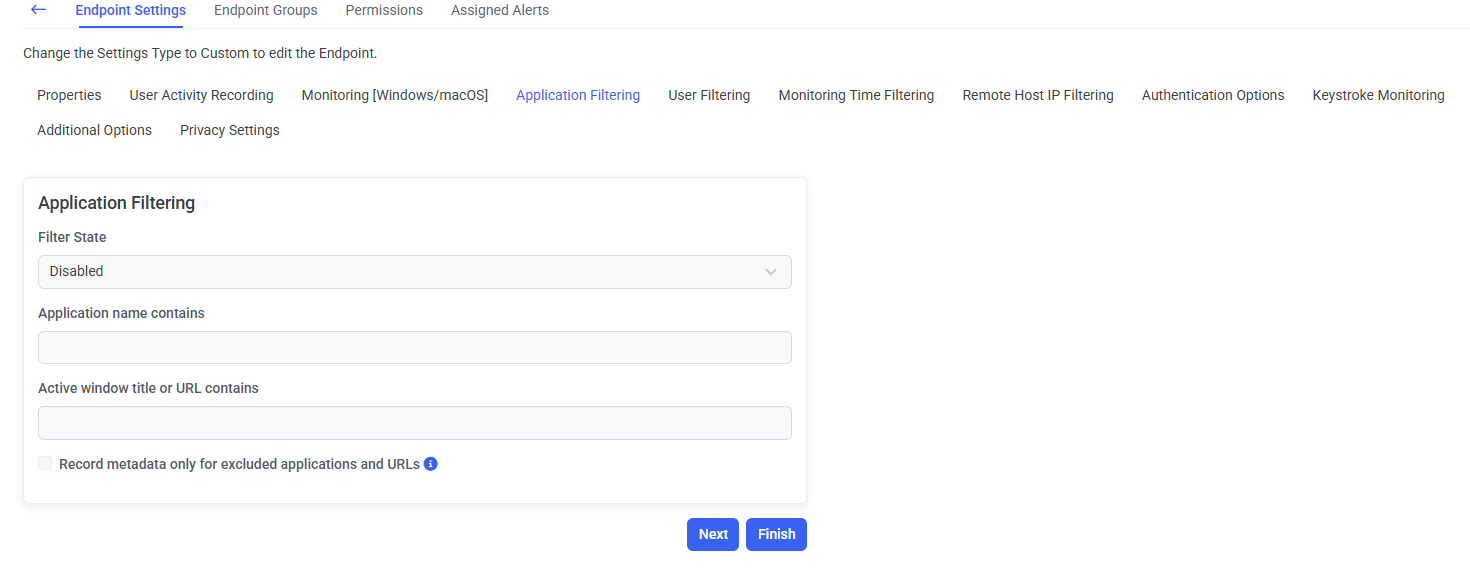Select the Application Filtering sub-tab
This screenshot has width=1470, height=570.
[x=578, y=95]
